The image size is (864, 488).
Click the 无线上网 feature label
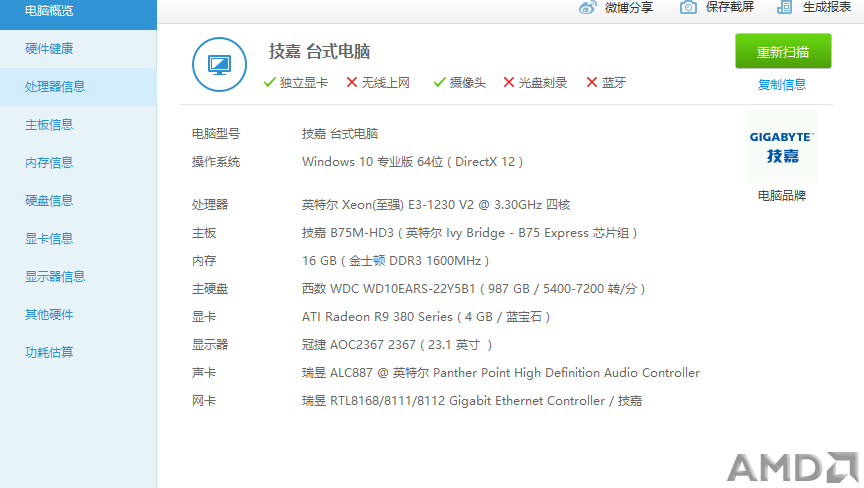coord(386,83)
